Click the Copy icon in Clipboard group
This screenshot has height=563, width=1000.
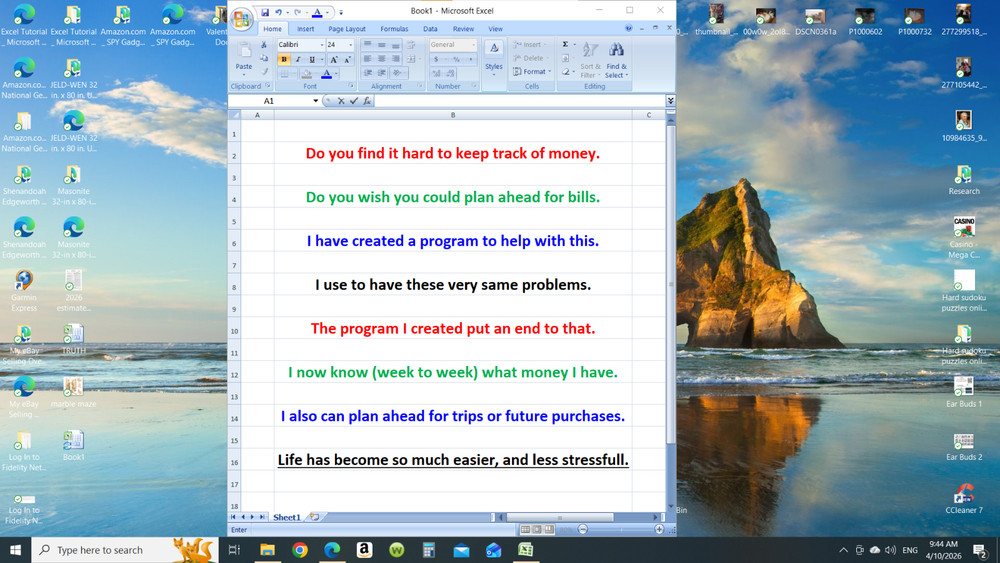click(263, 58)
